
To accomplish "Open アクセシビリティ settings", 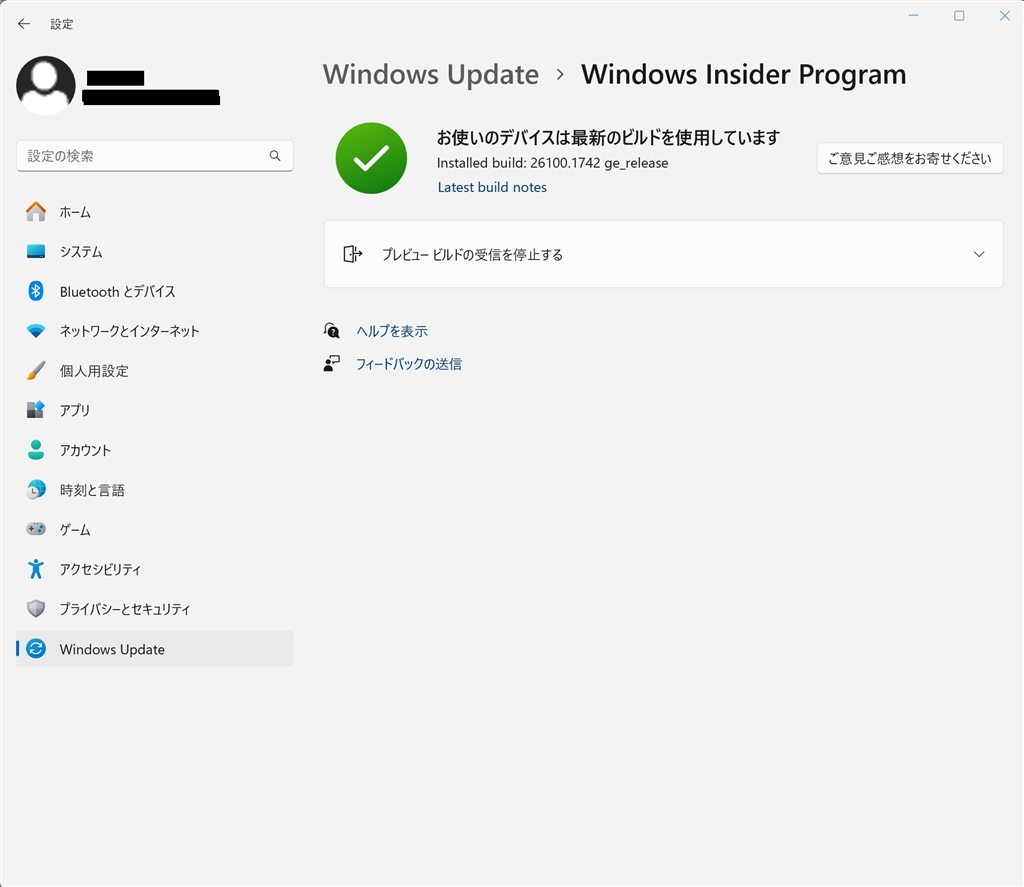I will coord(155,569).
